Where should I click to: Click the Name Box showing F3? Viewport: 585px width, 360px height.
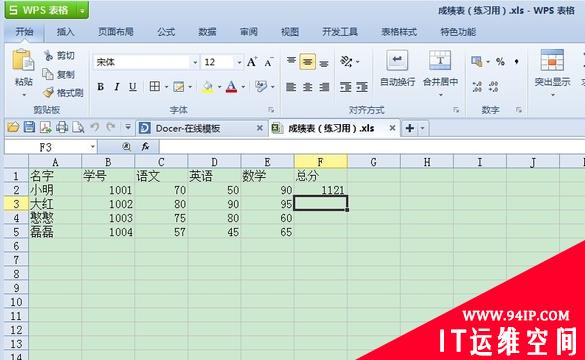47,147
